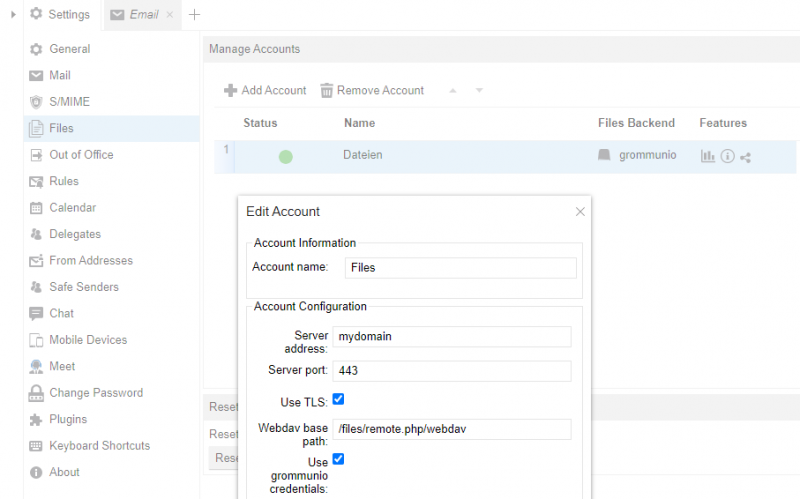800x499 pixels.
Task: Click the Remove Account button
Action: pyautogui.click(x=371, y=91)
